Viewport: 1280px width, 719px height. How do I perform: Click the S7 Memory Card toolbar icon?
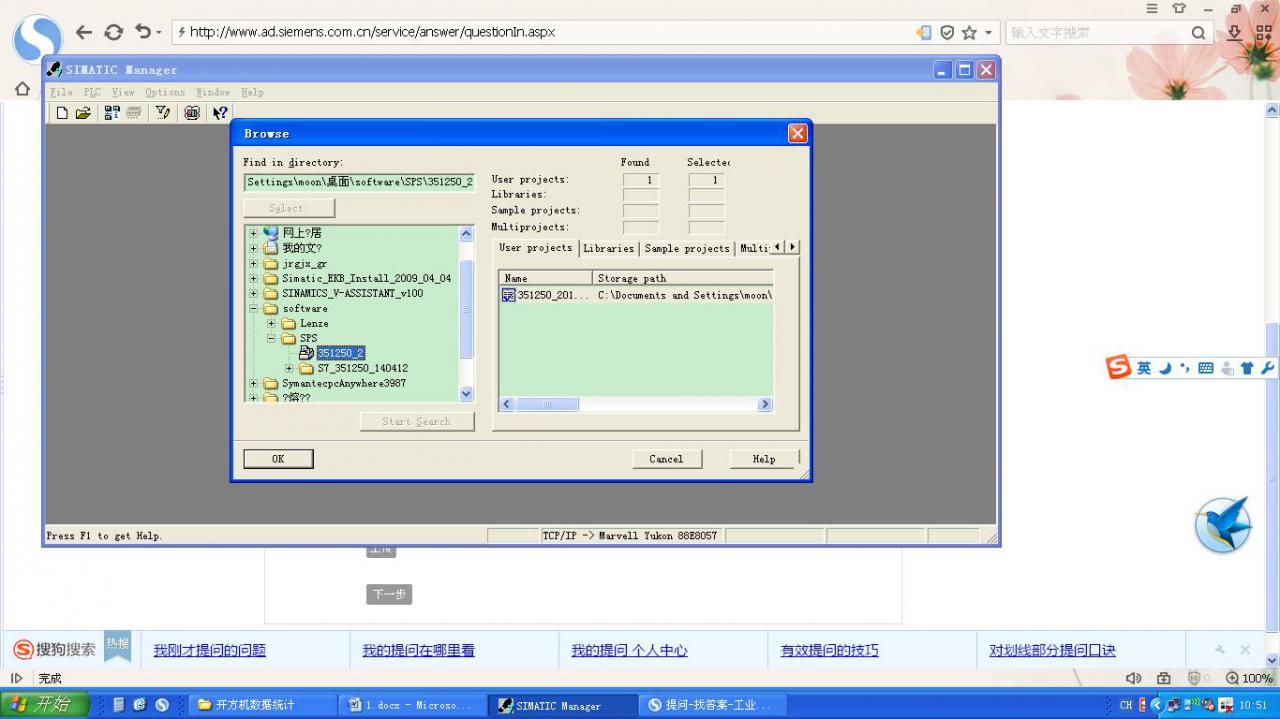pos(133,113)
